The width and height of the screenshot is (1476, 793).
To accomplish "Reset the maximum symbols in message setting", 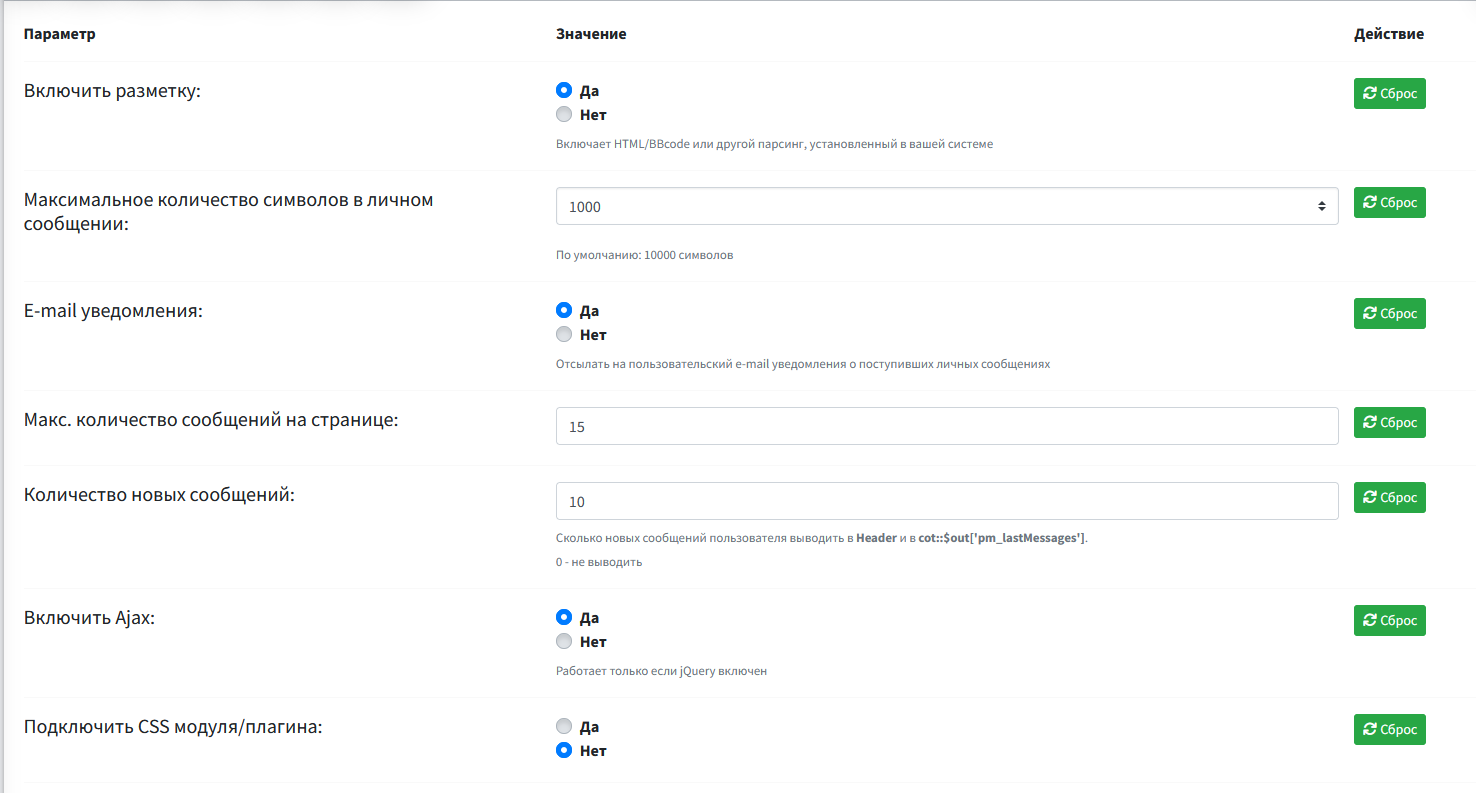I will click(x=1389, y=202).
